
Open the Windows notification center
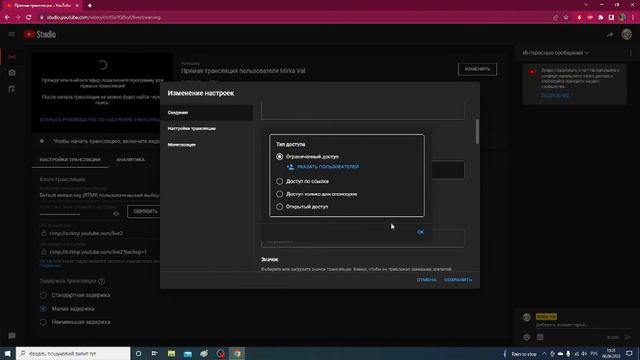click(629, 353)
